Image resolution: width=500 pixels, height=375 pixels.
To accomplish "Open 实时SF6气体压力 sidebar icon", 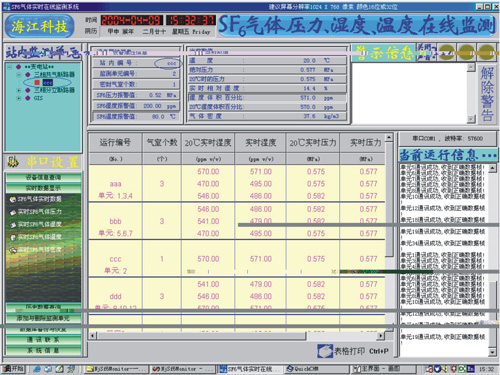I will 13,212.
